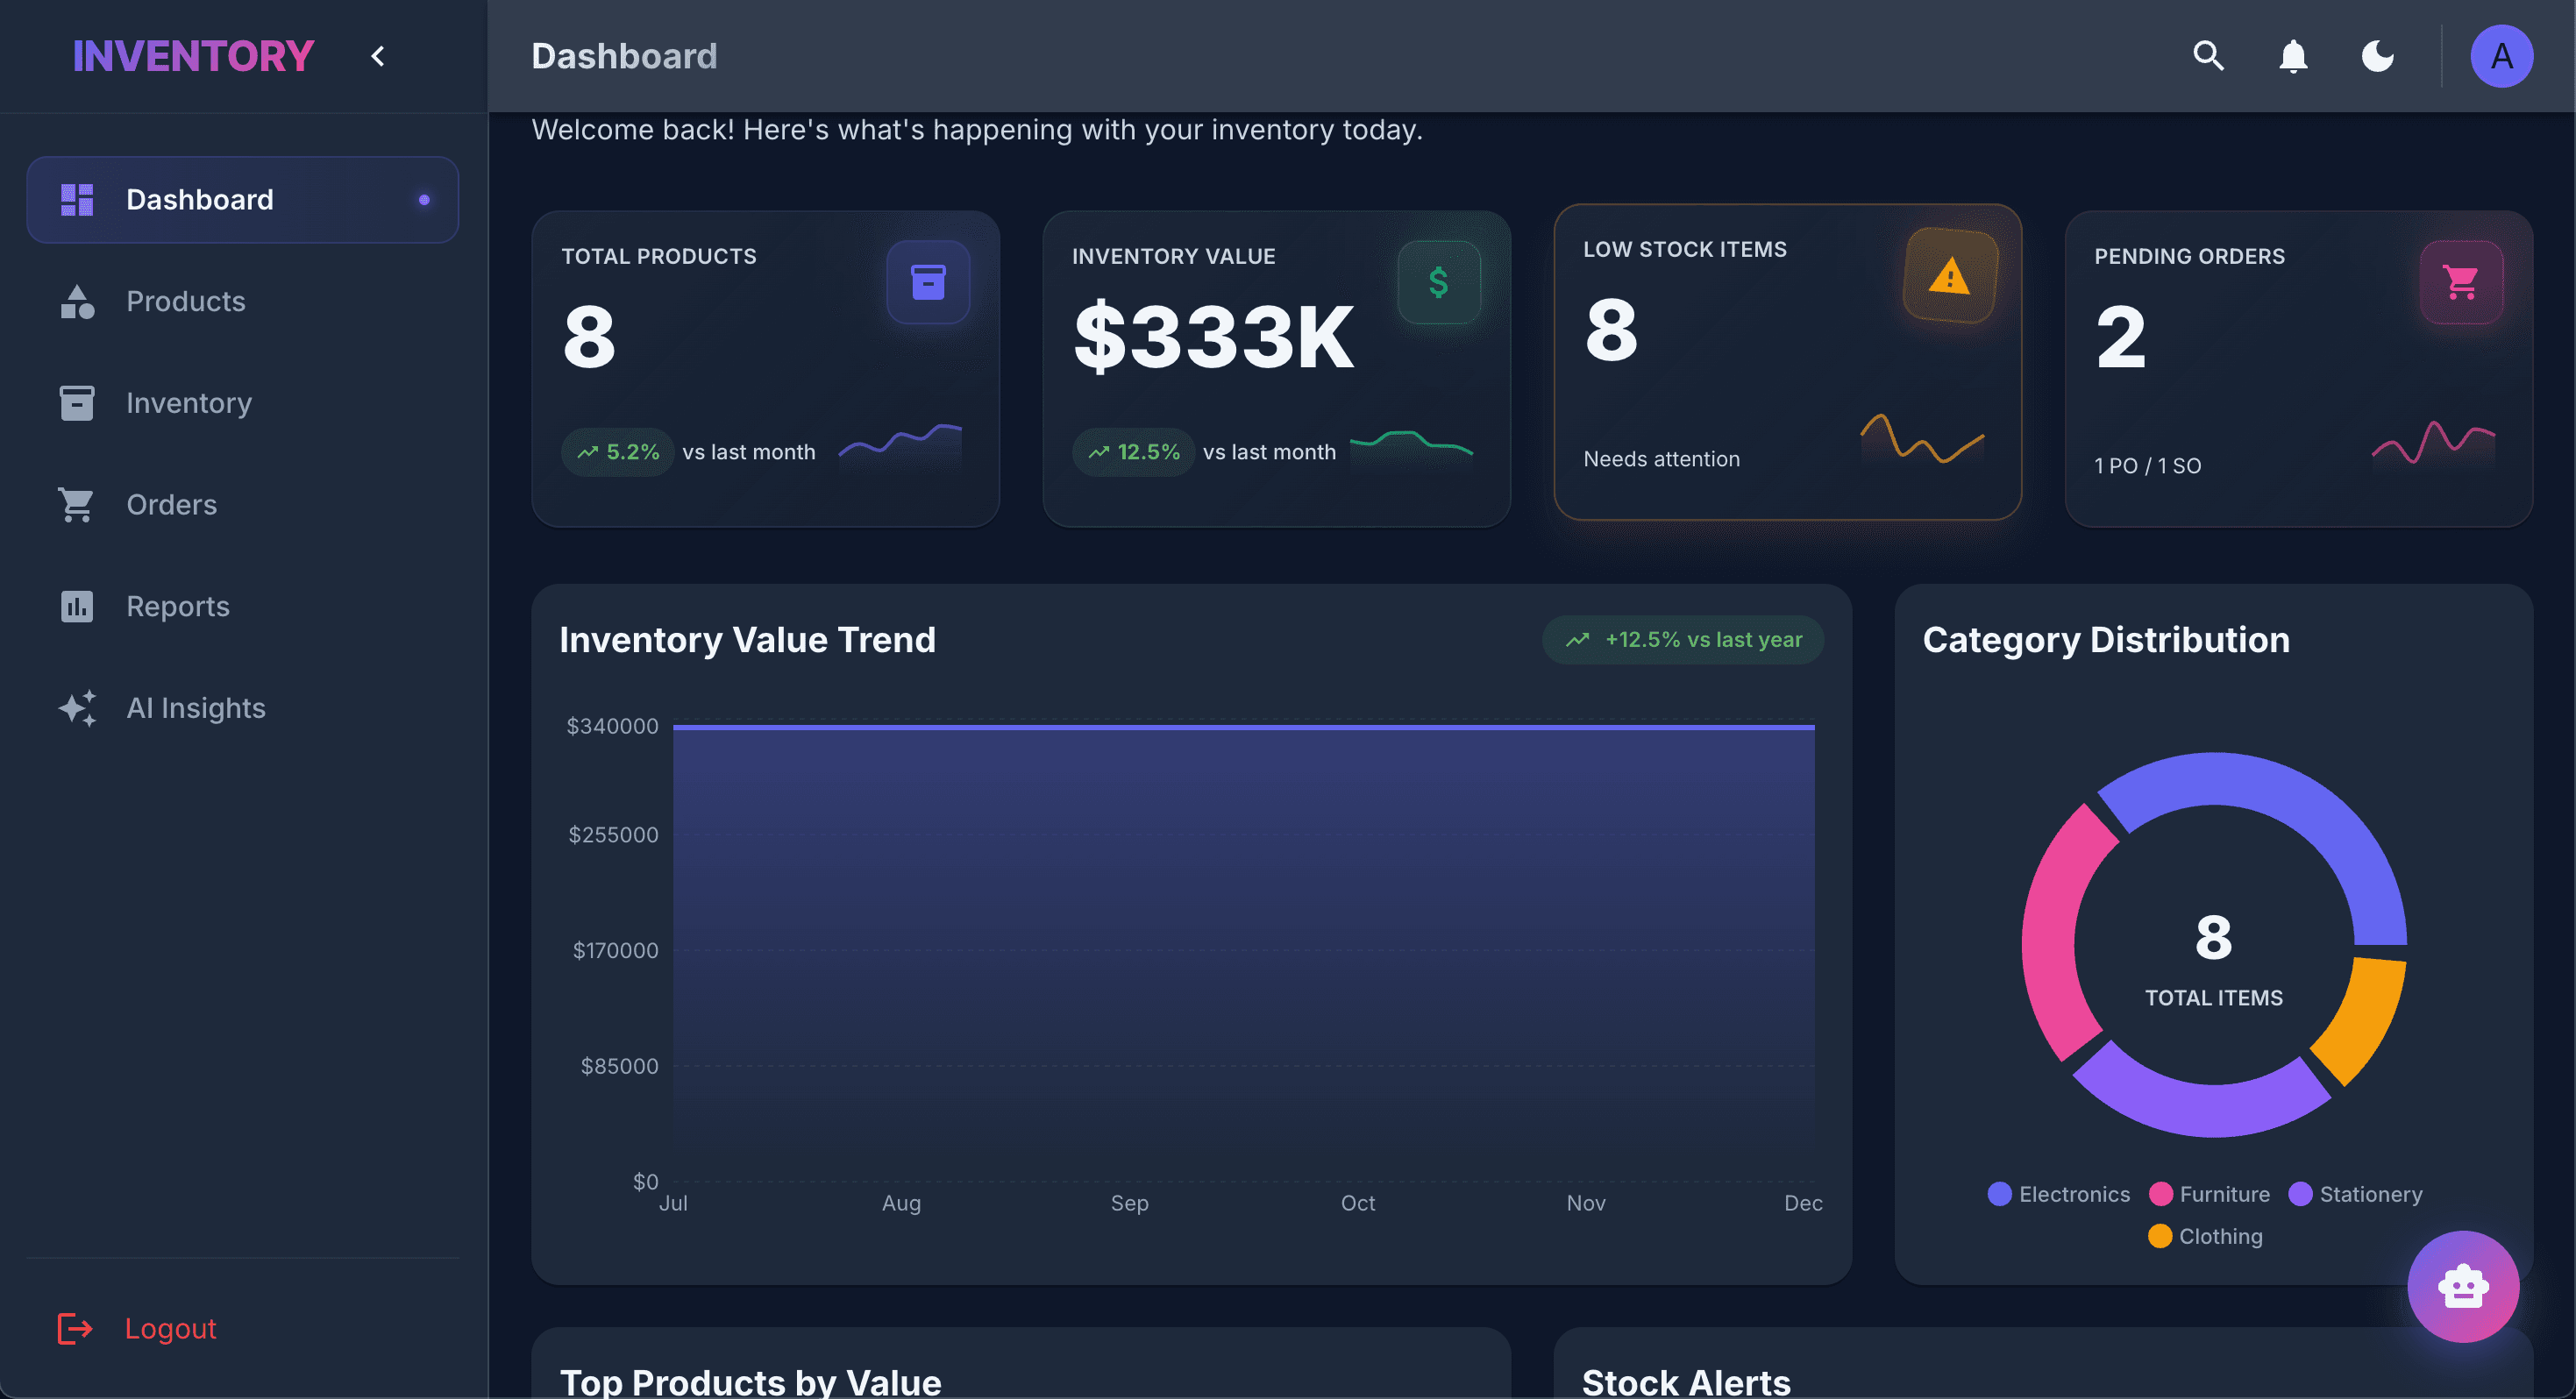This screenshot has height=1399, width=2576.
Task: Select the Orders cart icon in sidebar
Action: coord(76,504)
